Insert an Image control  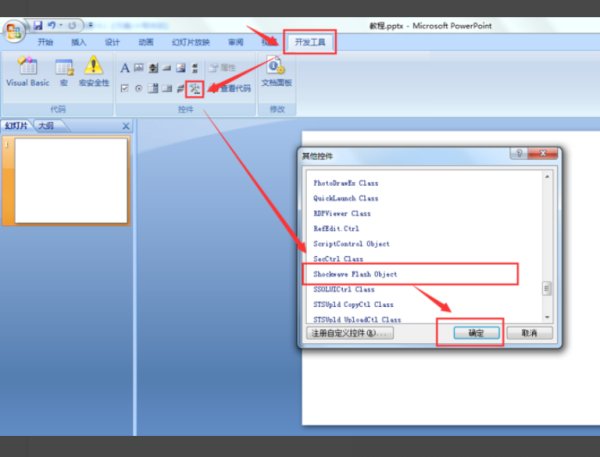pyautogui.click(x=181, y=68)
